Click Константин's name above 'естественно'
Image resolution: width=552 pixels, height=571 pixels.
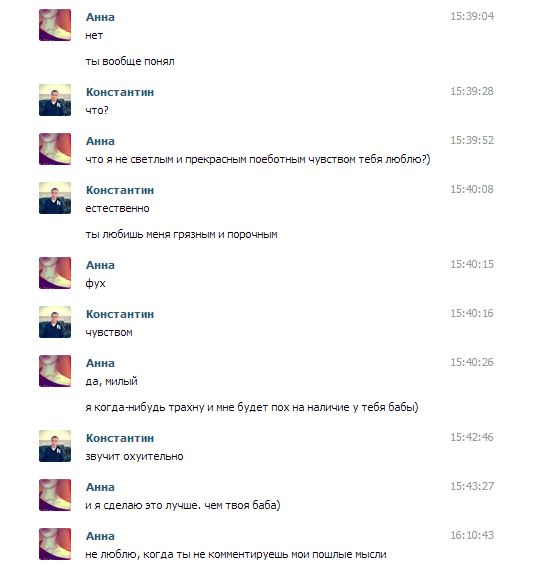[120, 190]
